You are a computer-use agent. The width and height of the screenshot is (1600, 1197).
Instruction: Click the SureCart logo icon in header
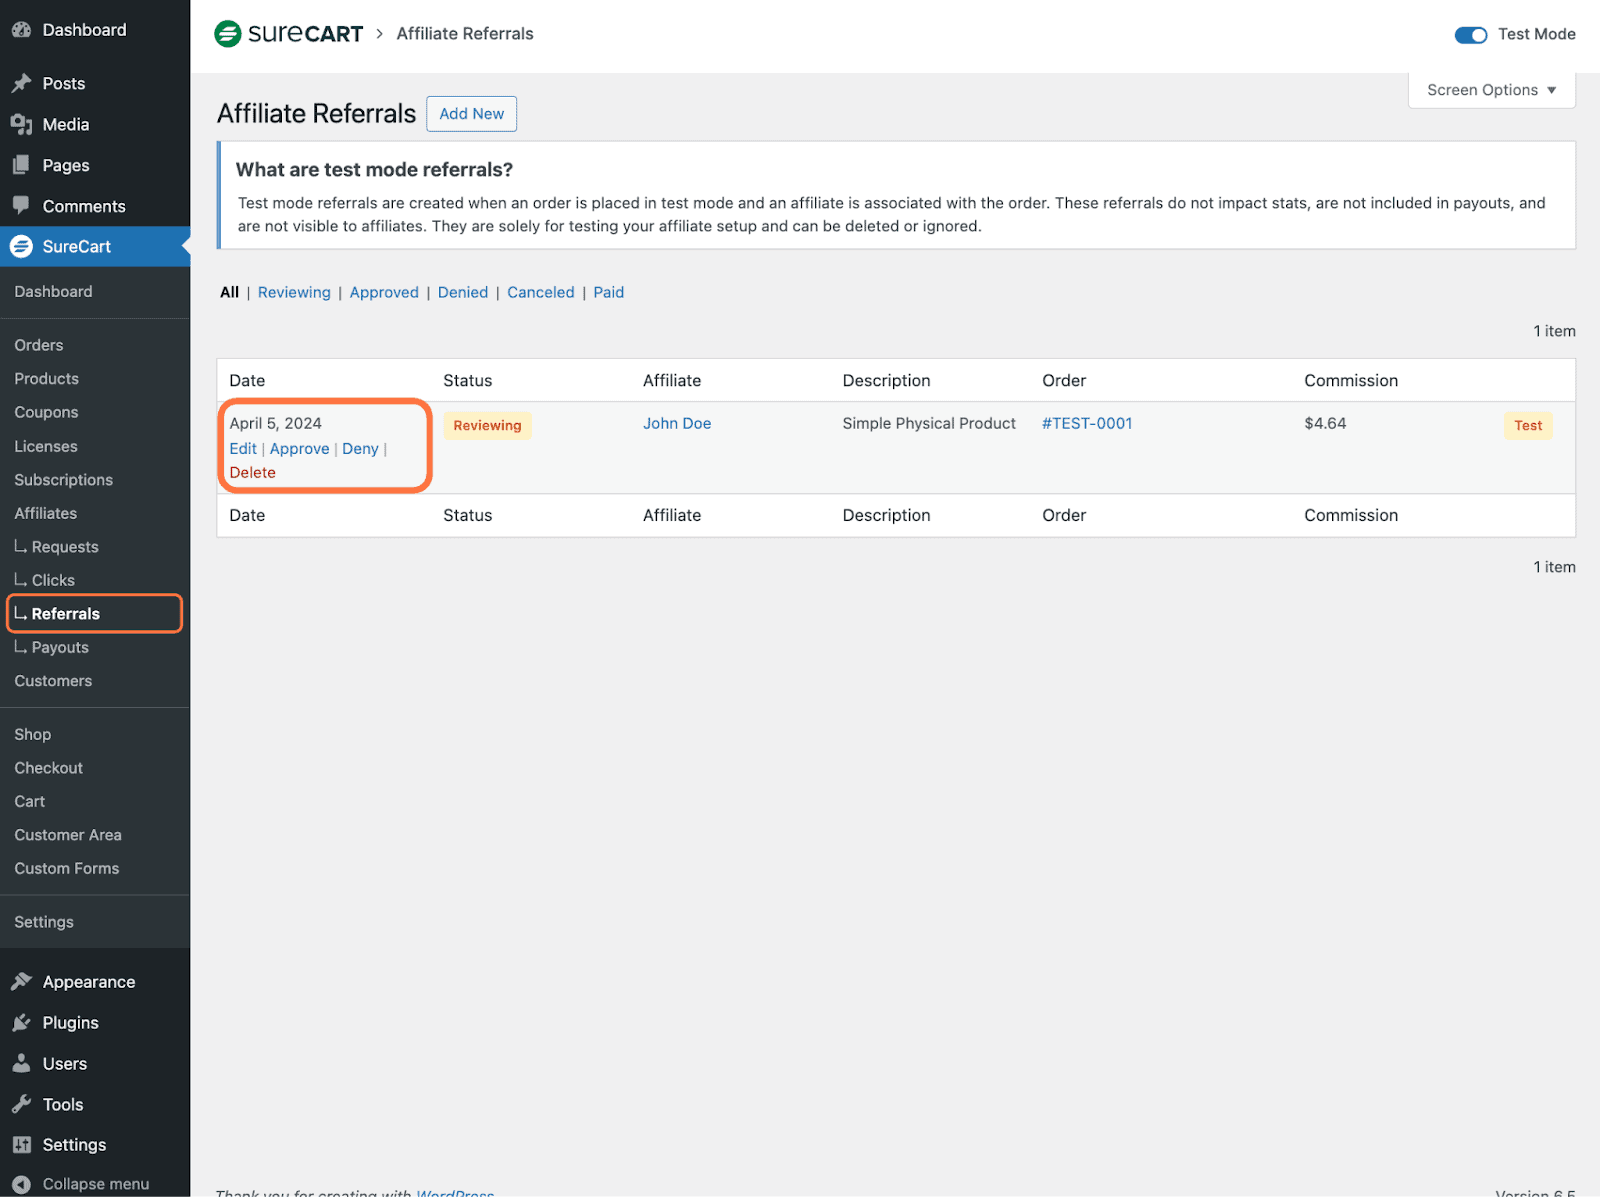tap(228, 34)
